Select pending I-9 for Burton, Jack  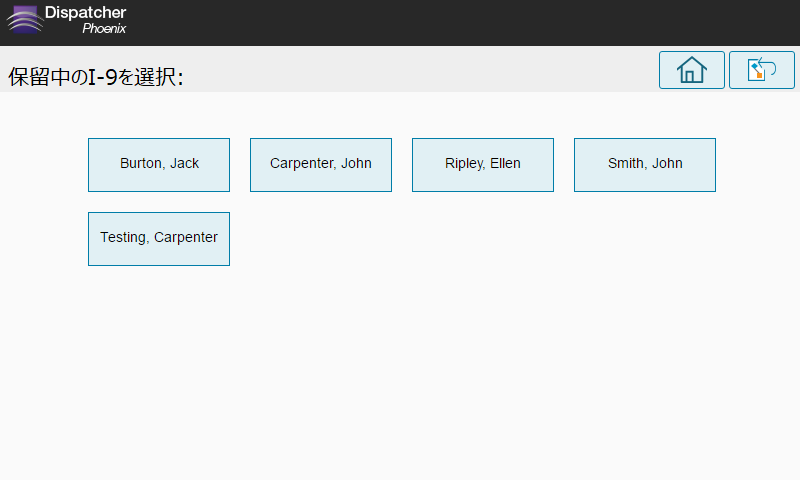pos(159,165)
